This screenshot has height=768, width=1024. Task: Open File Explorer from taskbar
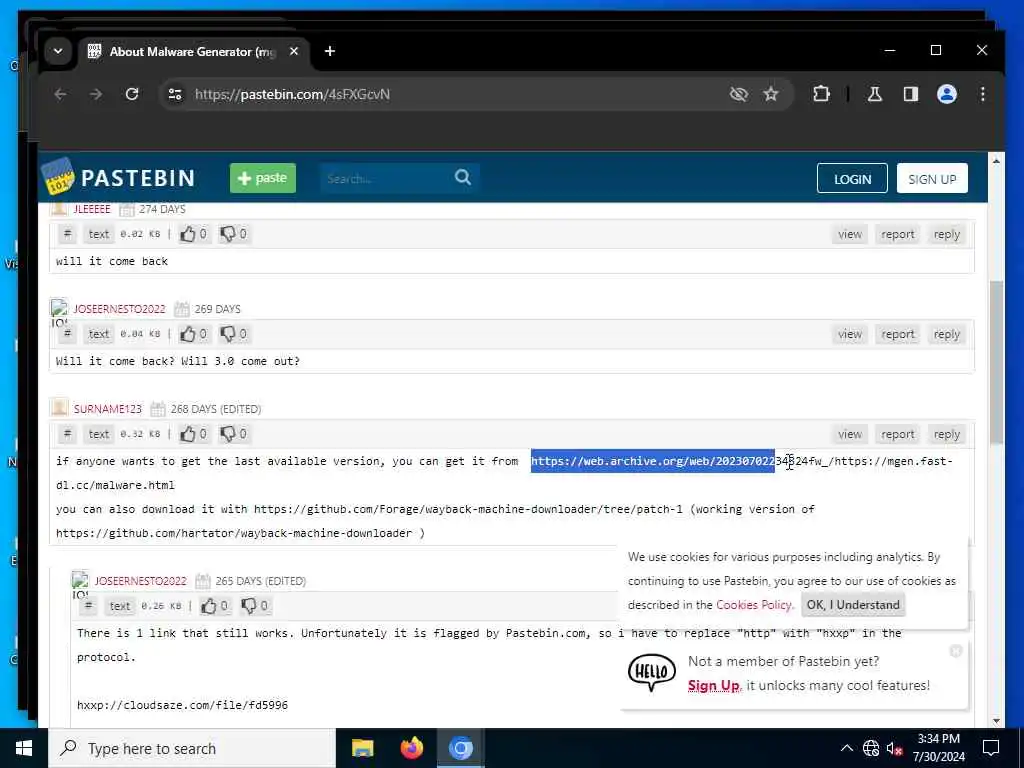(362, 748)
